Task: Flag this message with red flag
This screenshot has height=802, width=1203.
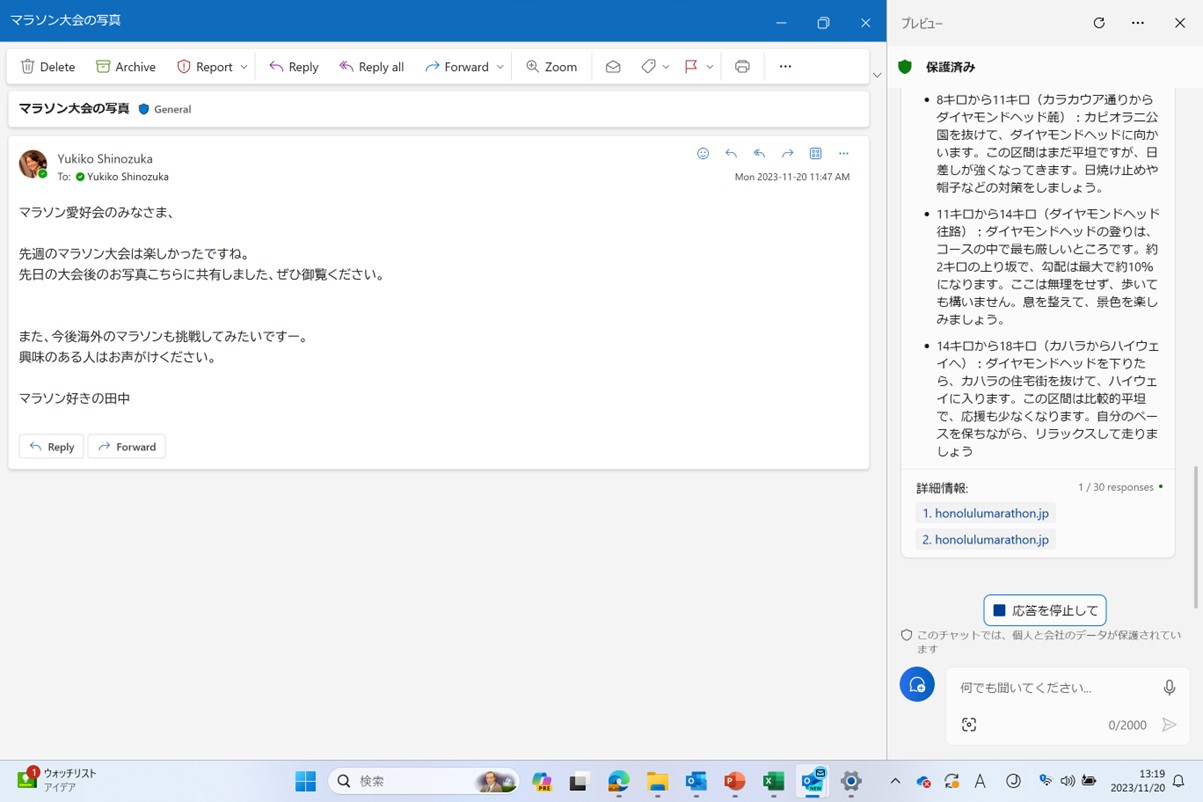Action: (x=691, y=67)
